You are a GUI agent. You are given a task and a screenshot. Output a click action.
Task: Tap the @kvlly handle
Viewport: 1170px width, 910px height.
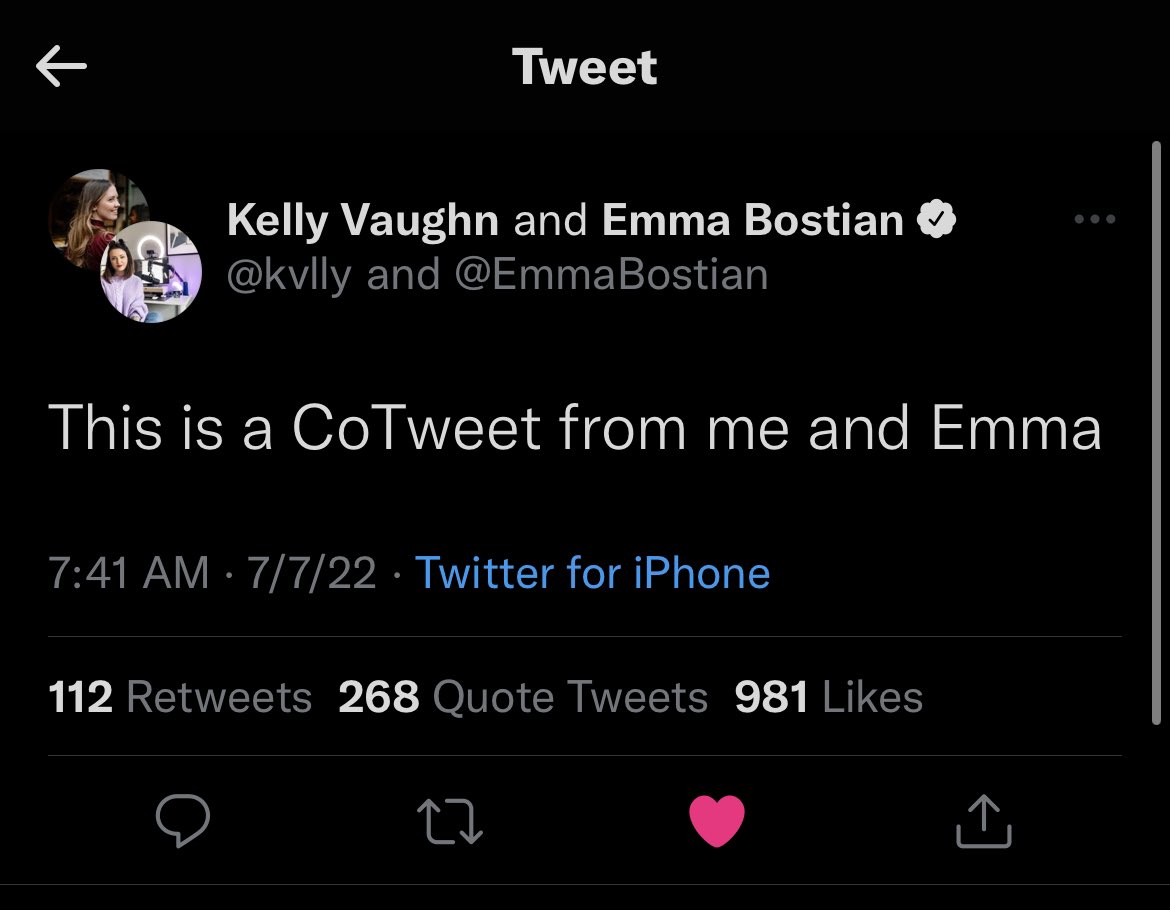[x=289, y=274]
